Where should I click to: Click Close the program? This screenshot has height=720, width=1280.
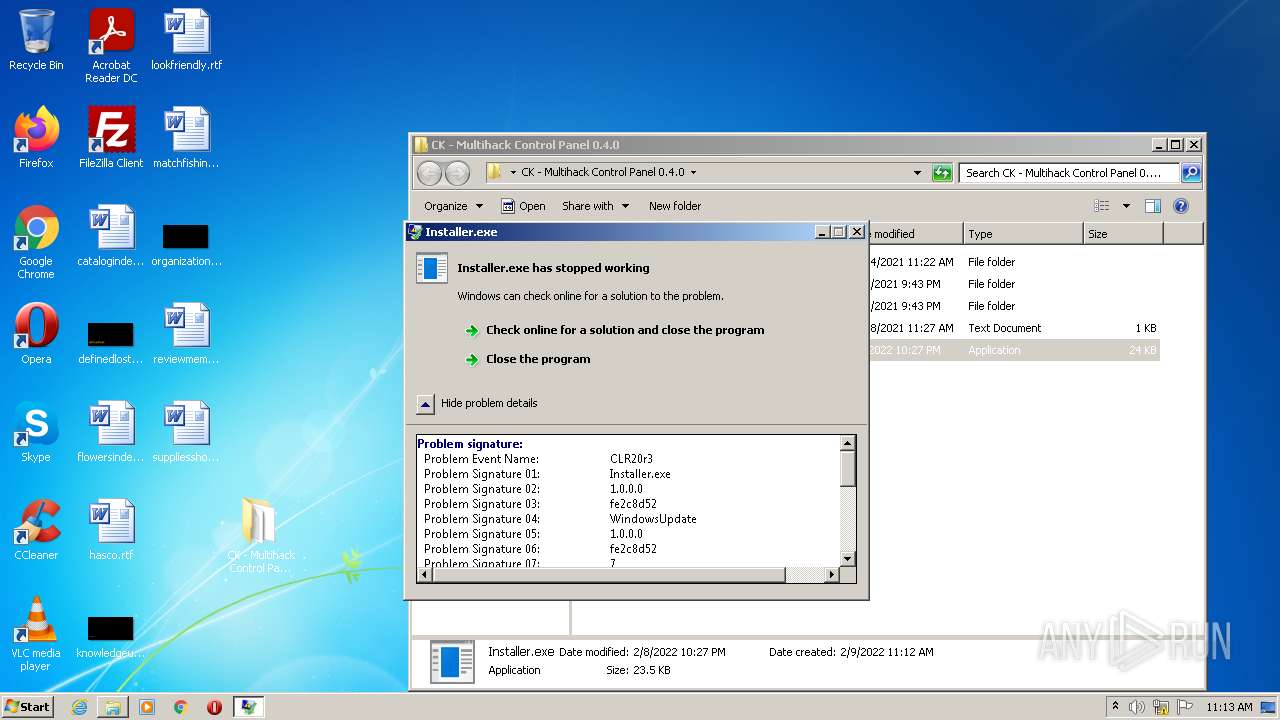(x=538, y=359)
